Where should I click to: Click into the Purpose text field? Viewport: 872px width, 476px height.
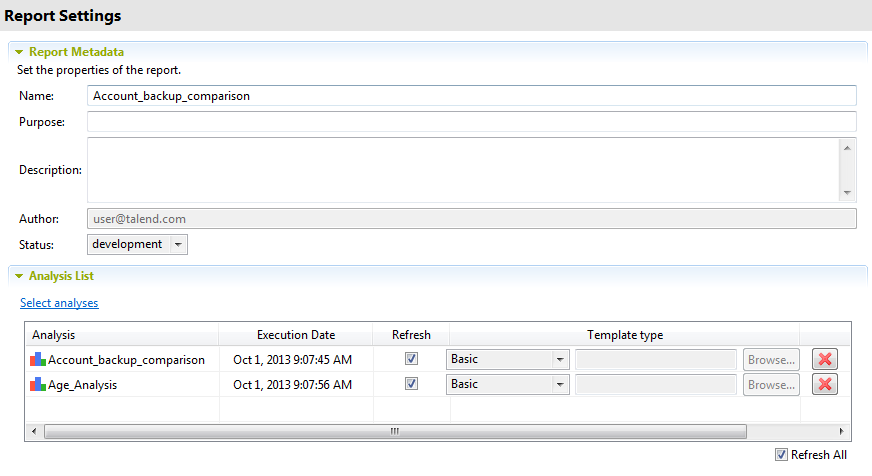(x=471, y=122)
